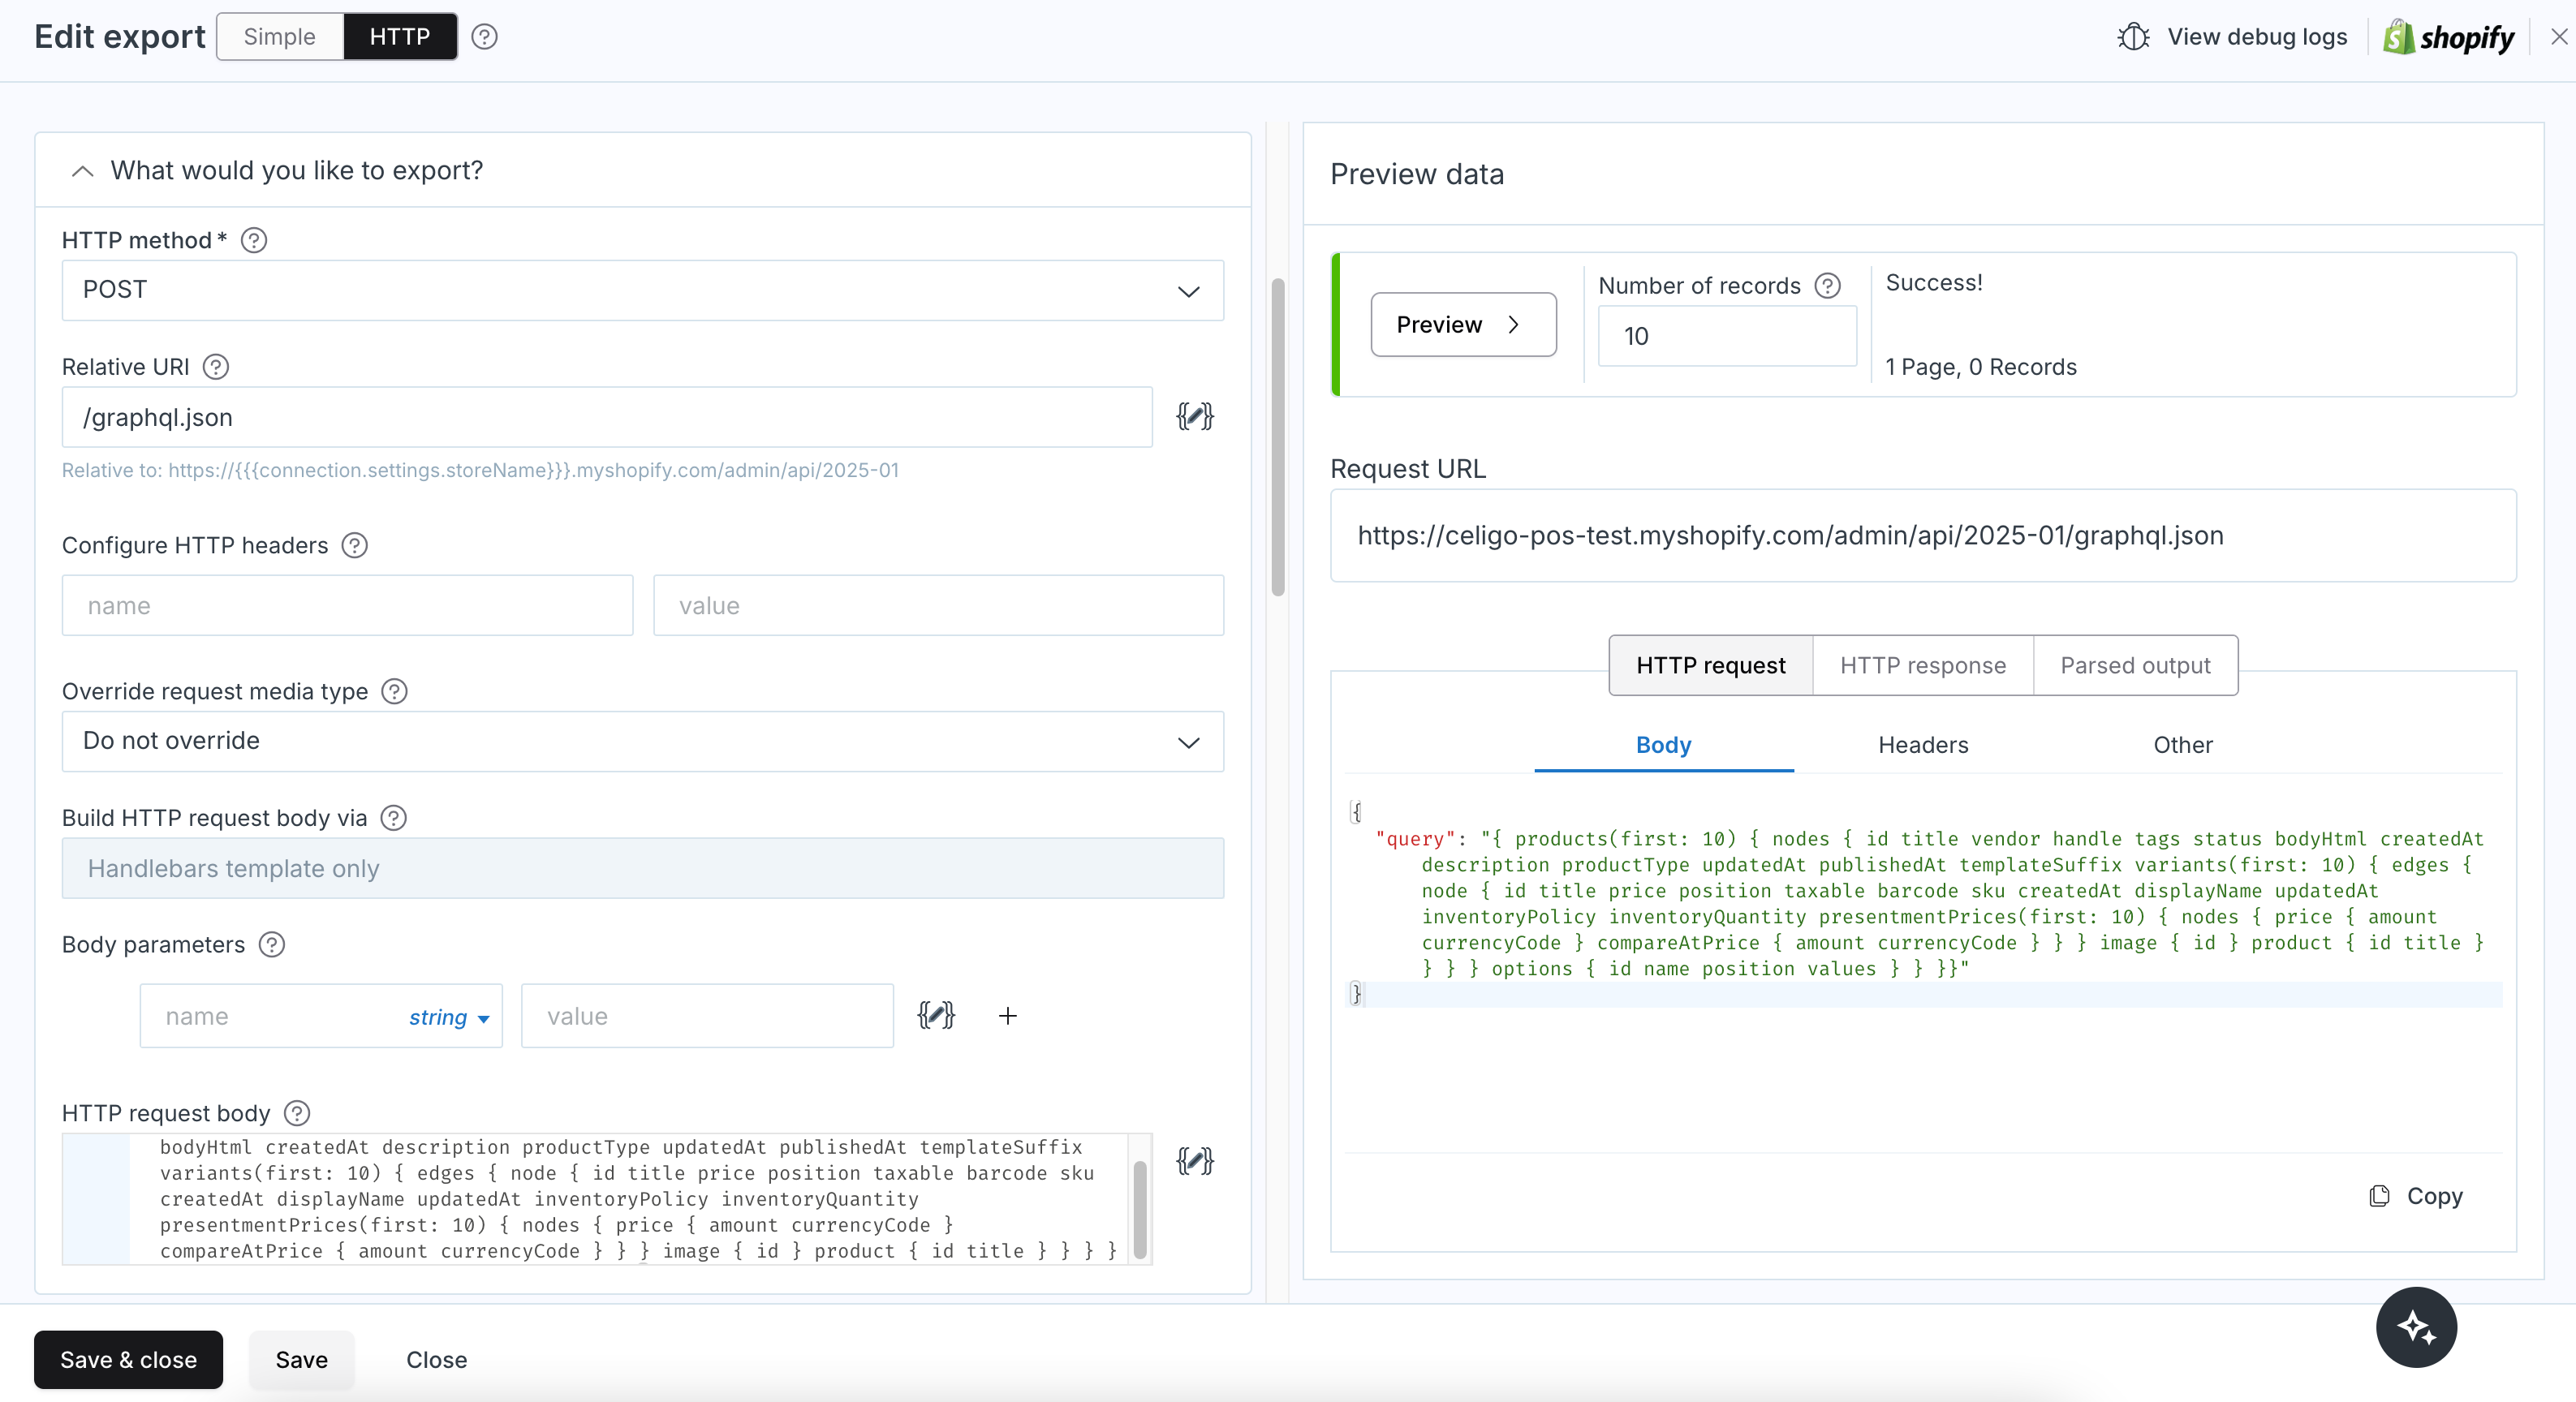Open the AI assistant sparkle button
2576x1402 pixels.
[2416, 1328]
